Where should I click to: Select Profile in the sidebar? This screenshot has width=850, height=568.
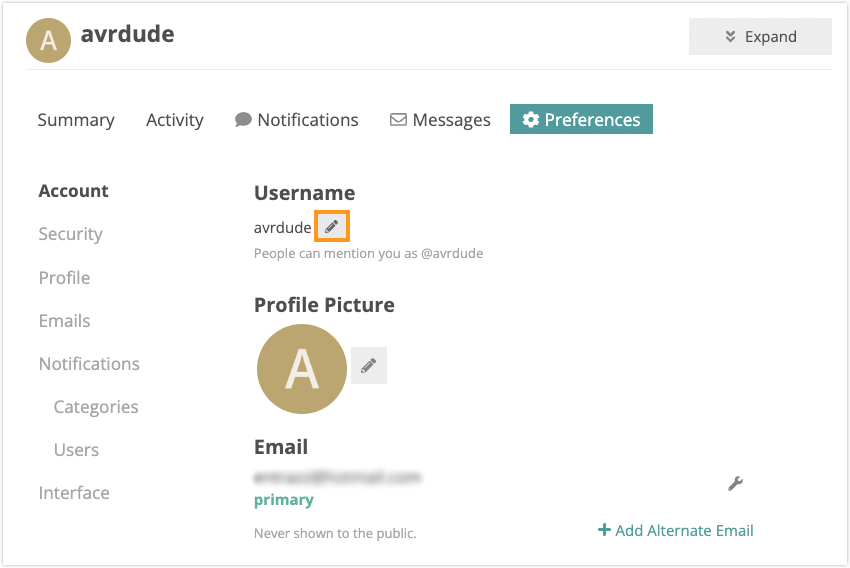coord(65,277)
